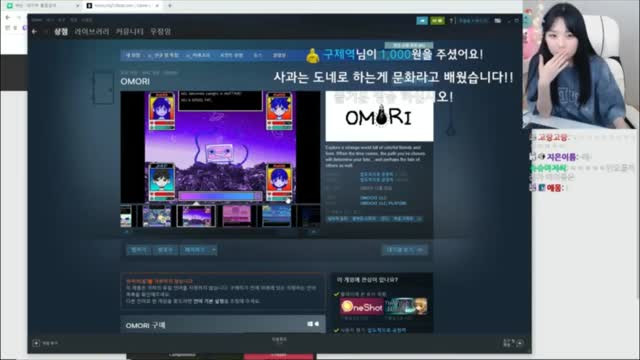The height and width of the screenshot is (360, 640).
Task: Open the 커뮤니티 (Community) menu
Action: coord(129,31)
